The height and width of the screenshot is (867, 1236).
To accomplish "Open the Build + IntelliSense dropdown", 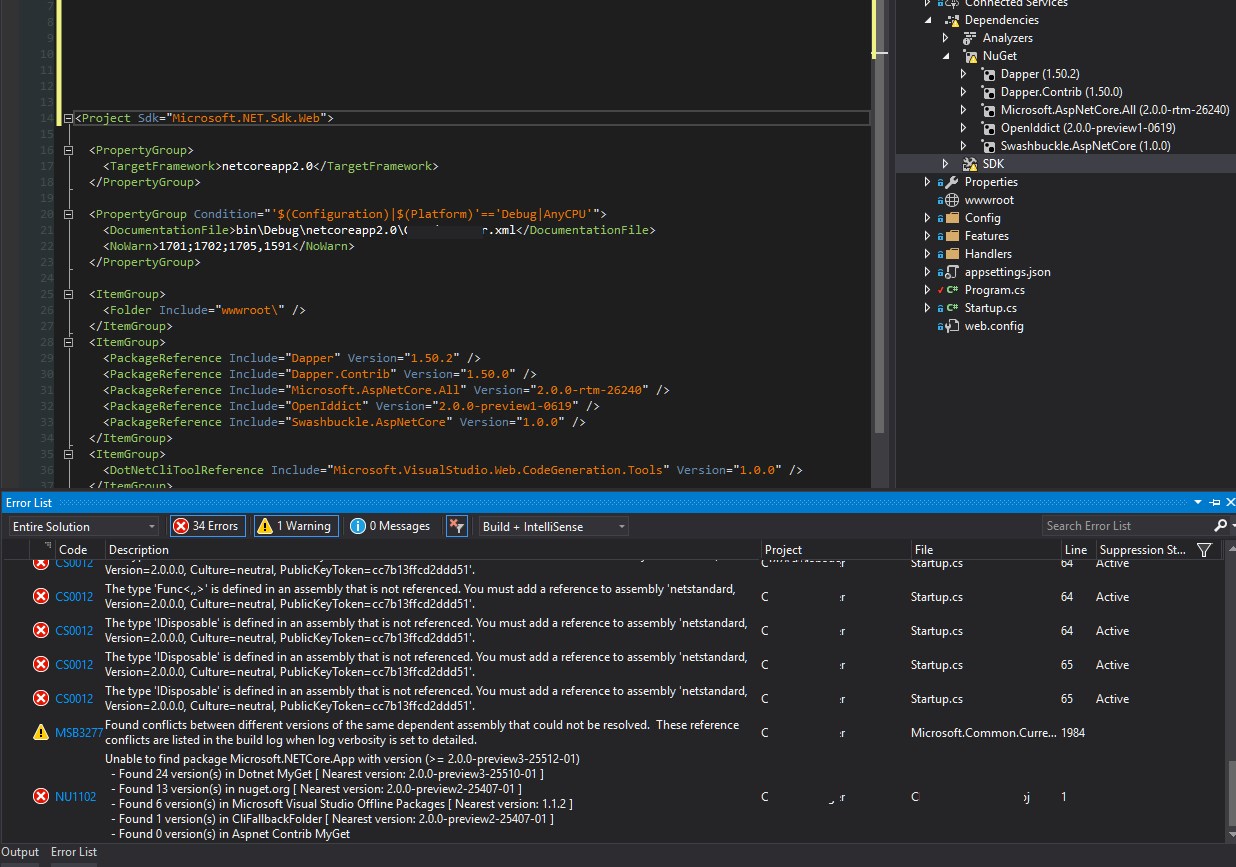I will (x=553, y=527).
